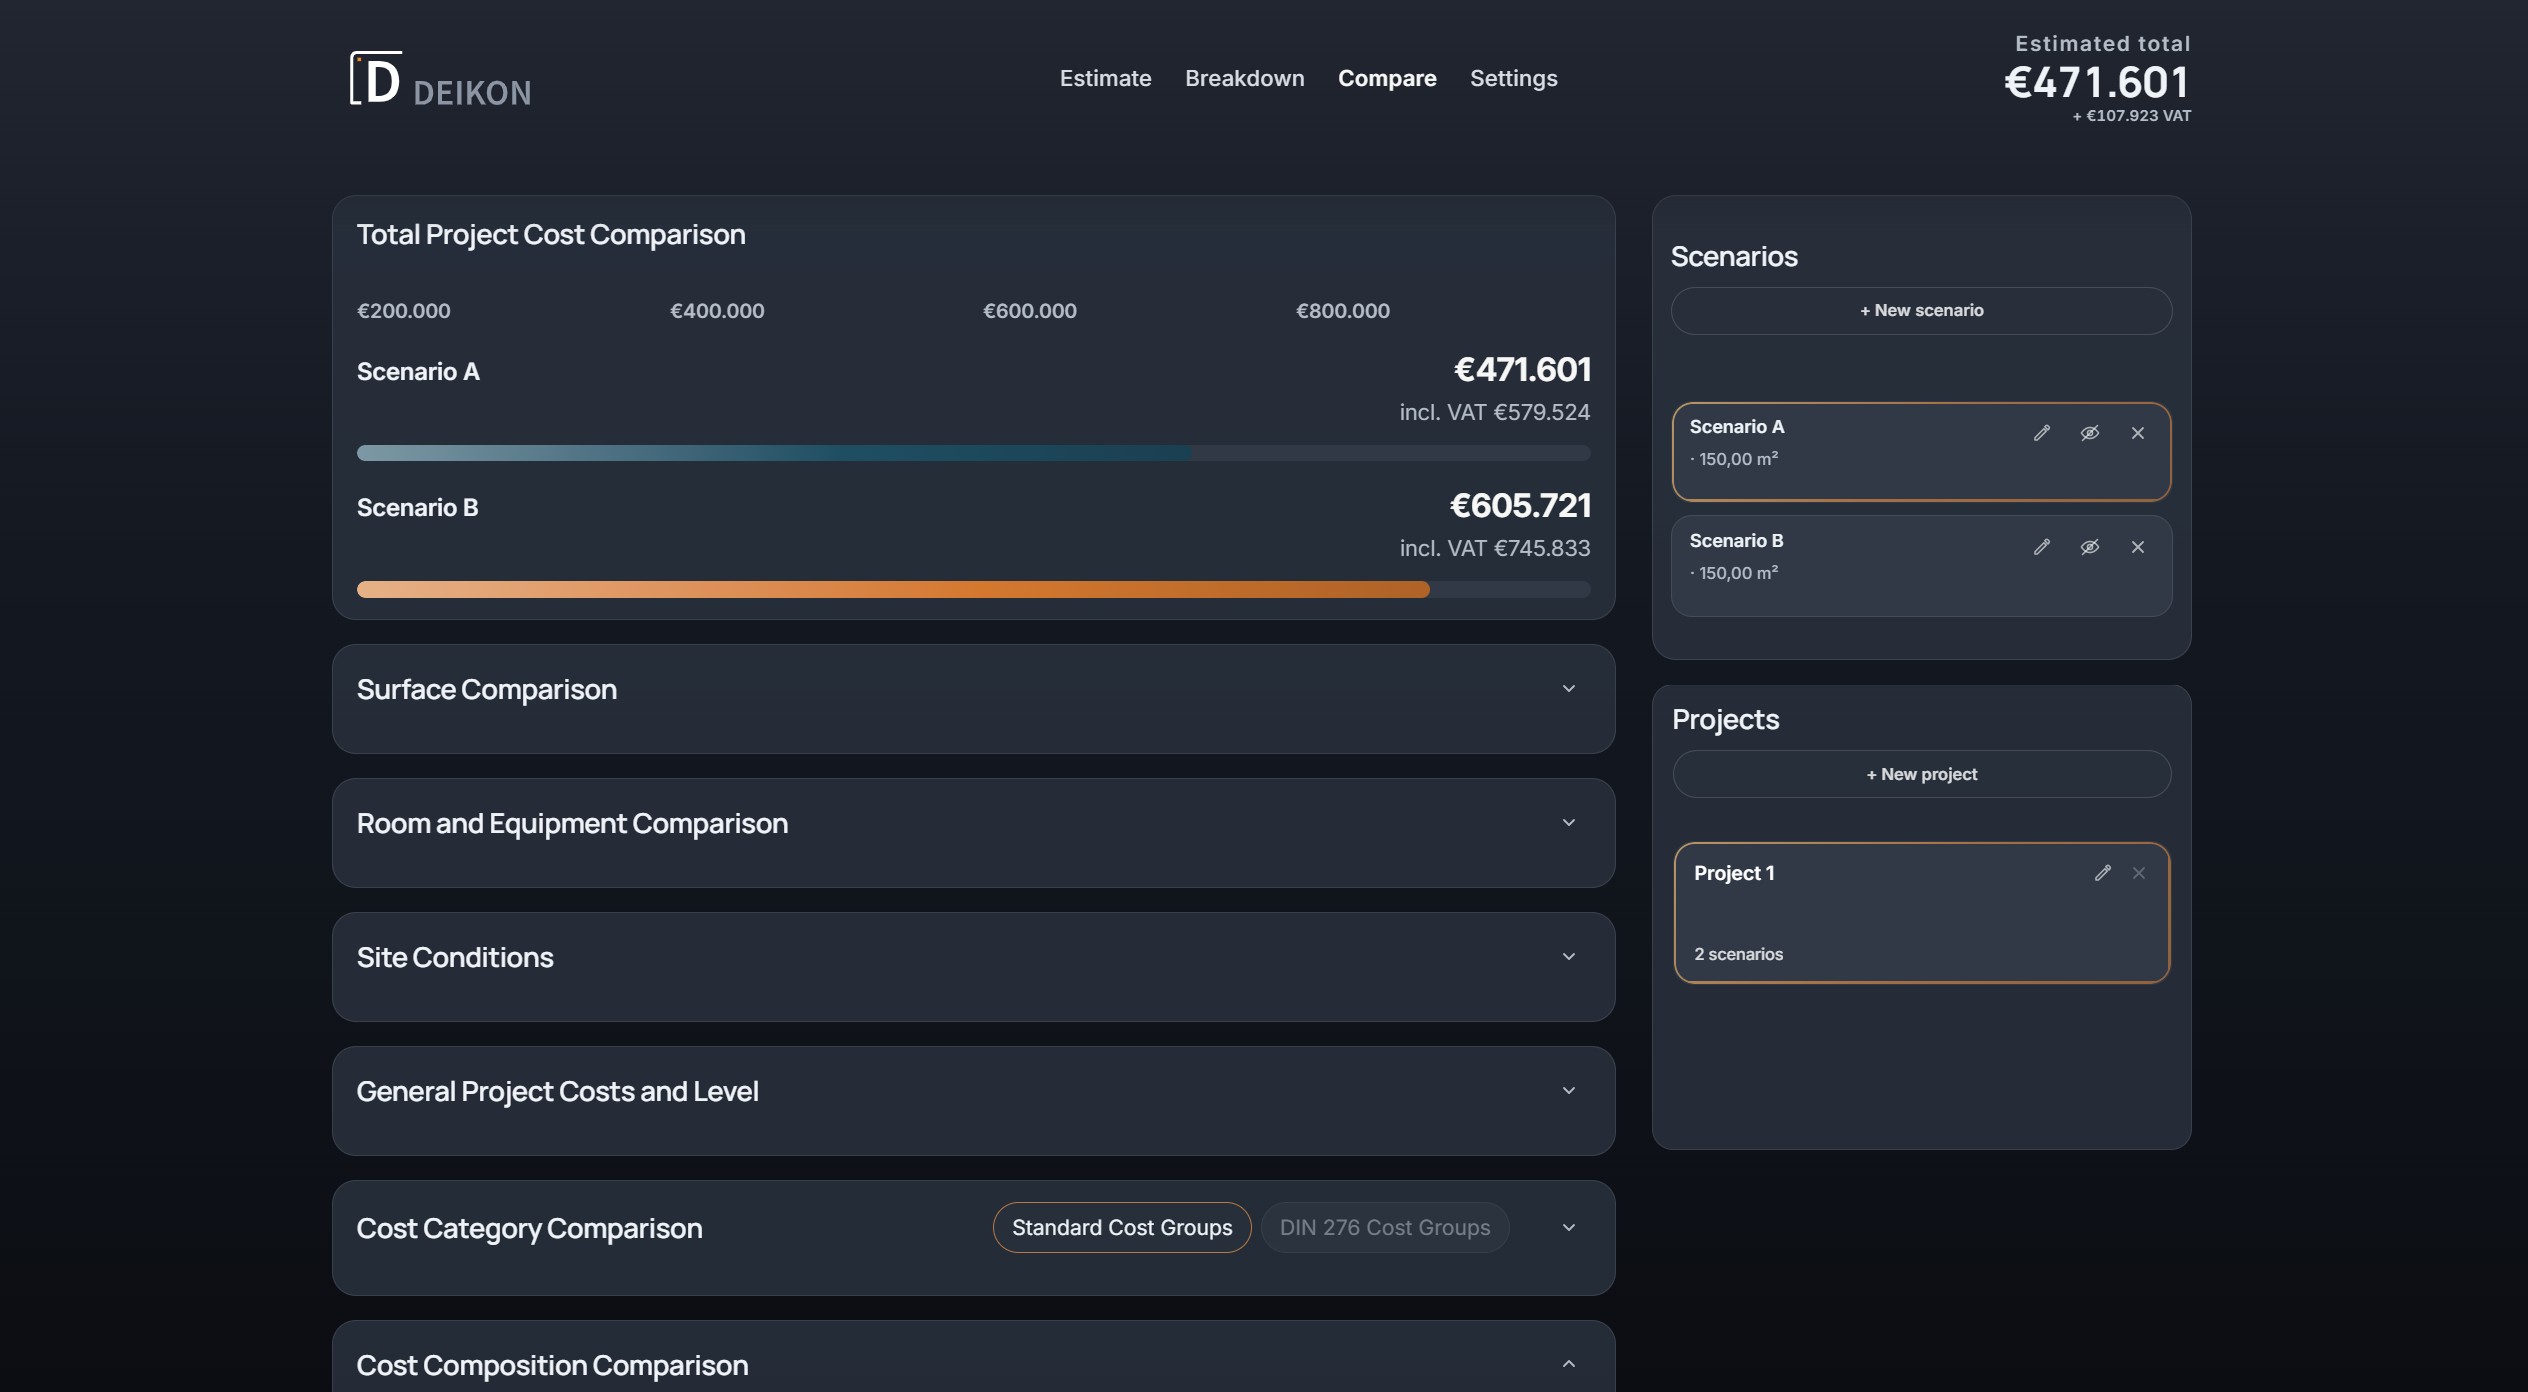Viewport: 2528px width, 1392px height.
Task: Click 'incl. VAT €579.524' text
Action: [1494, 412]
